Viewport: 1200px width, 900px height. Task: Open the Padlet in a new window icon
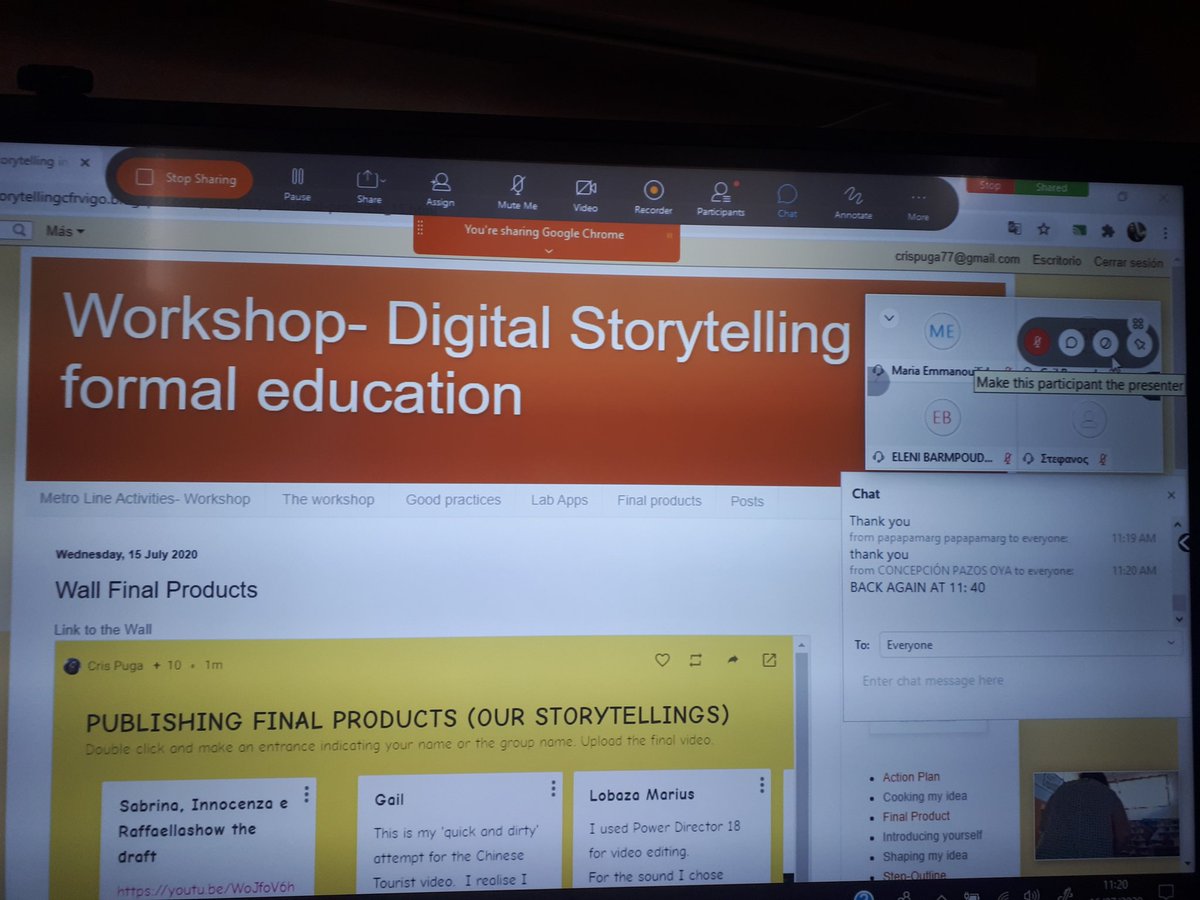[x=769, y=660]
